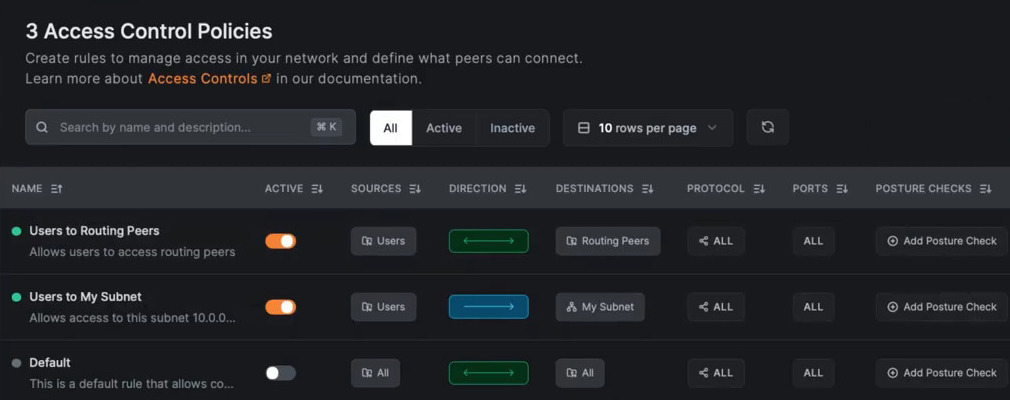Click green status dot of Users to Routing Peers
This screenshot has height=400, width=1010.
(17, 231)
